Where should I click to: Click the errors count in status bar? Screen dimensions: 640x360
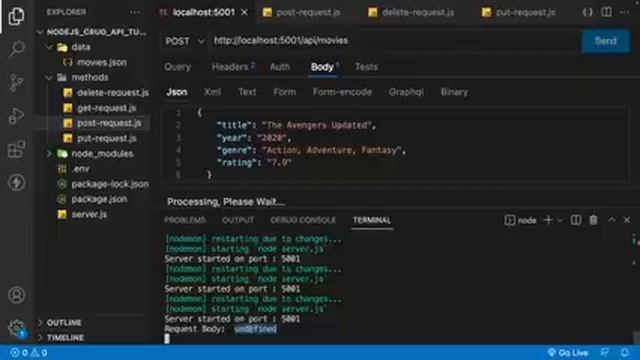pyautogui.click(x=19, y=353)
